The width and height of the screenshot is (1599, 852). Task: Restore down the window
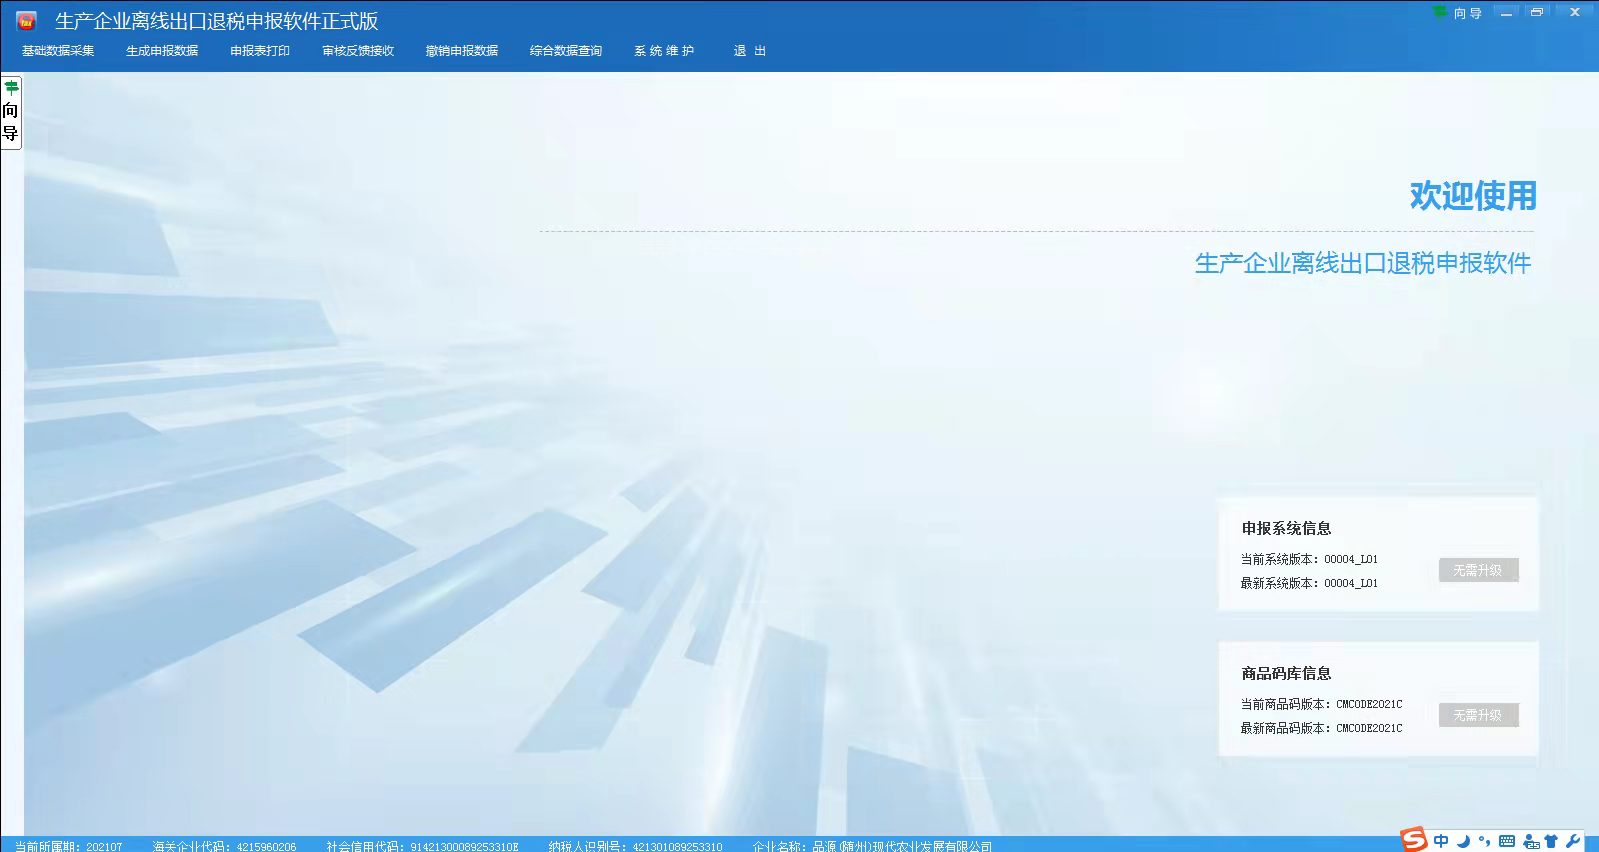1537,12
